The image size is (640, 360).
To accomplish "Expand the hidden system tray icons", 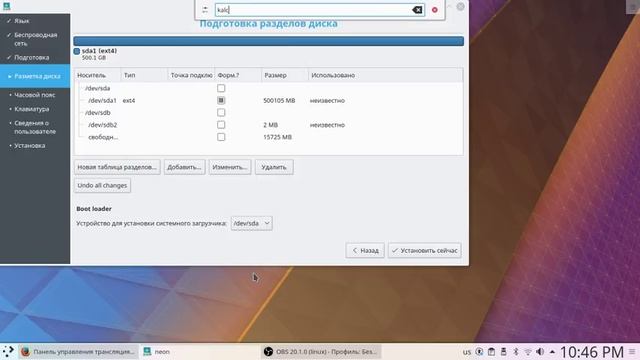I will [552, 351].
